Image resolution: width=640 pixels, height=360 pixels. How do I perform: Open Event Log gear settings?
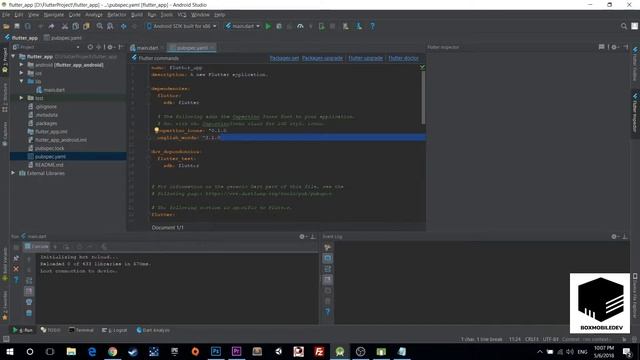(x=614, y=236)
